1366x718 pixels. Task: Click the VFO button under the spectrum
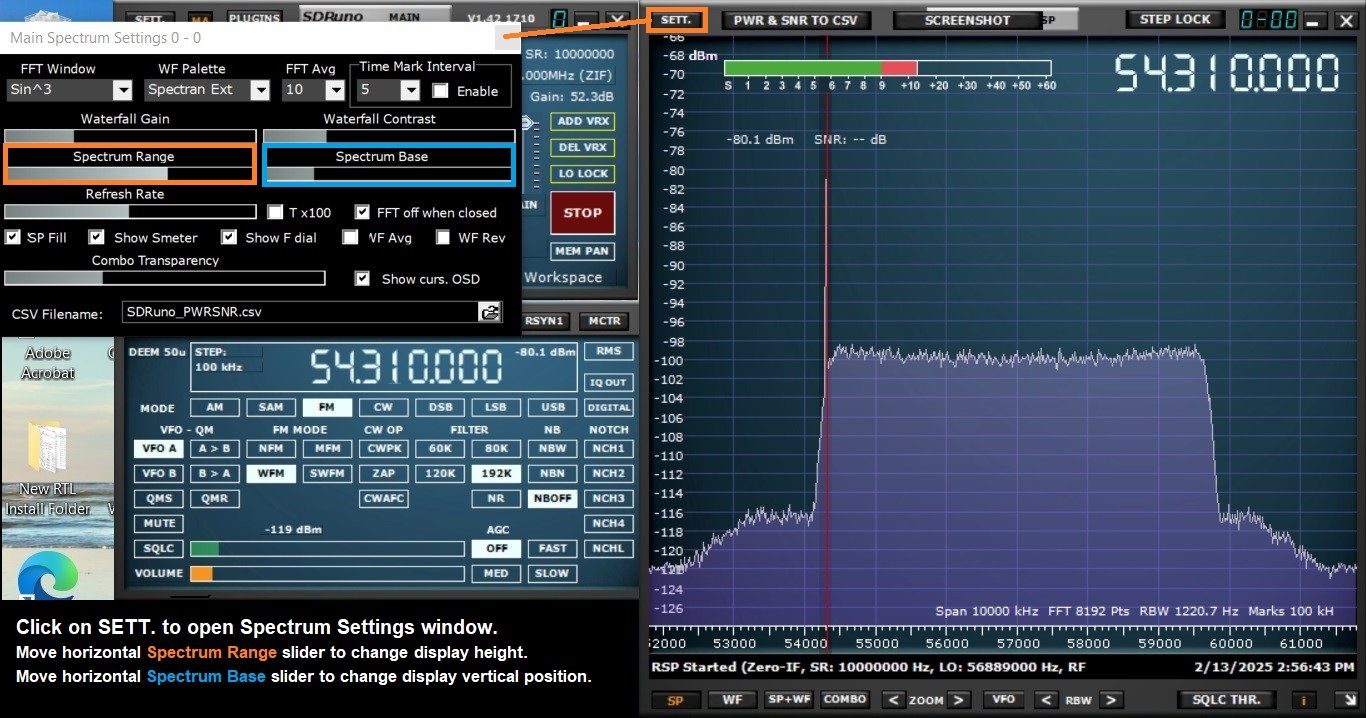click(x=1002, y=700)
